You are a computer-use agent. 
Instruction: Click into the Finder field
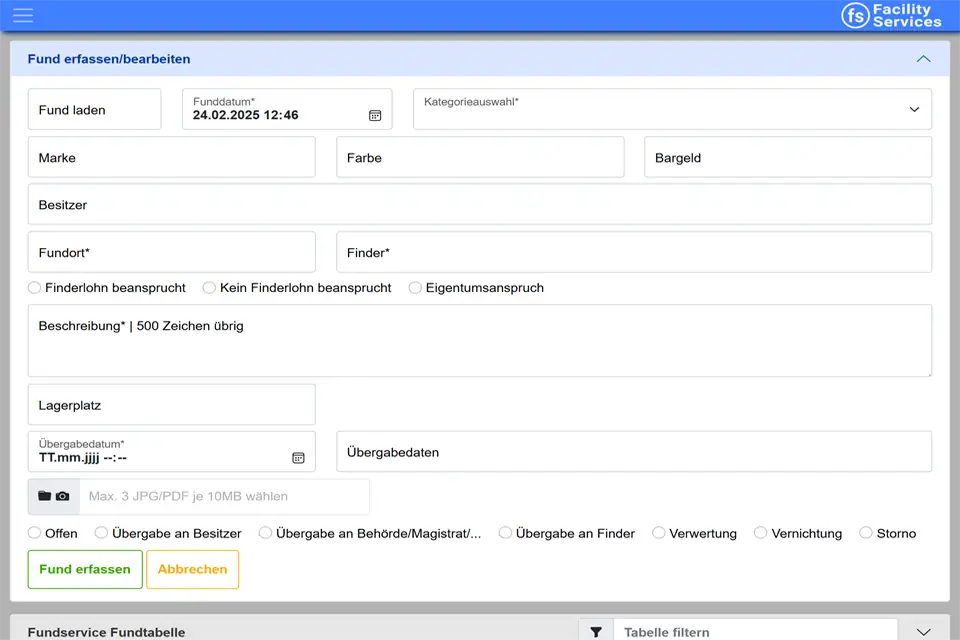coord(634,252)
